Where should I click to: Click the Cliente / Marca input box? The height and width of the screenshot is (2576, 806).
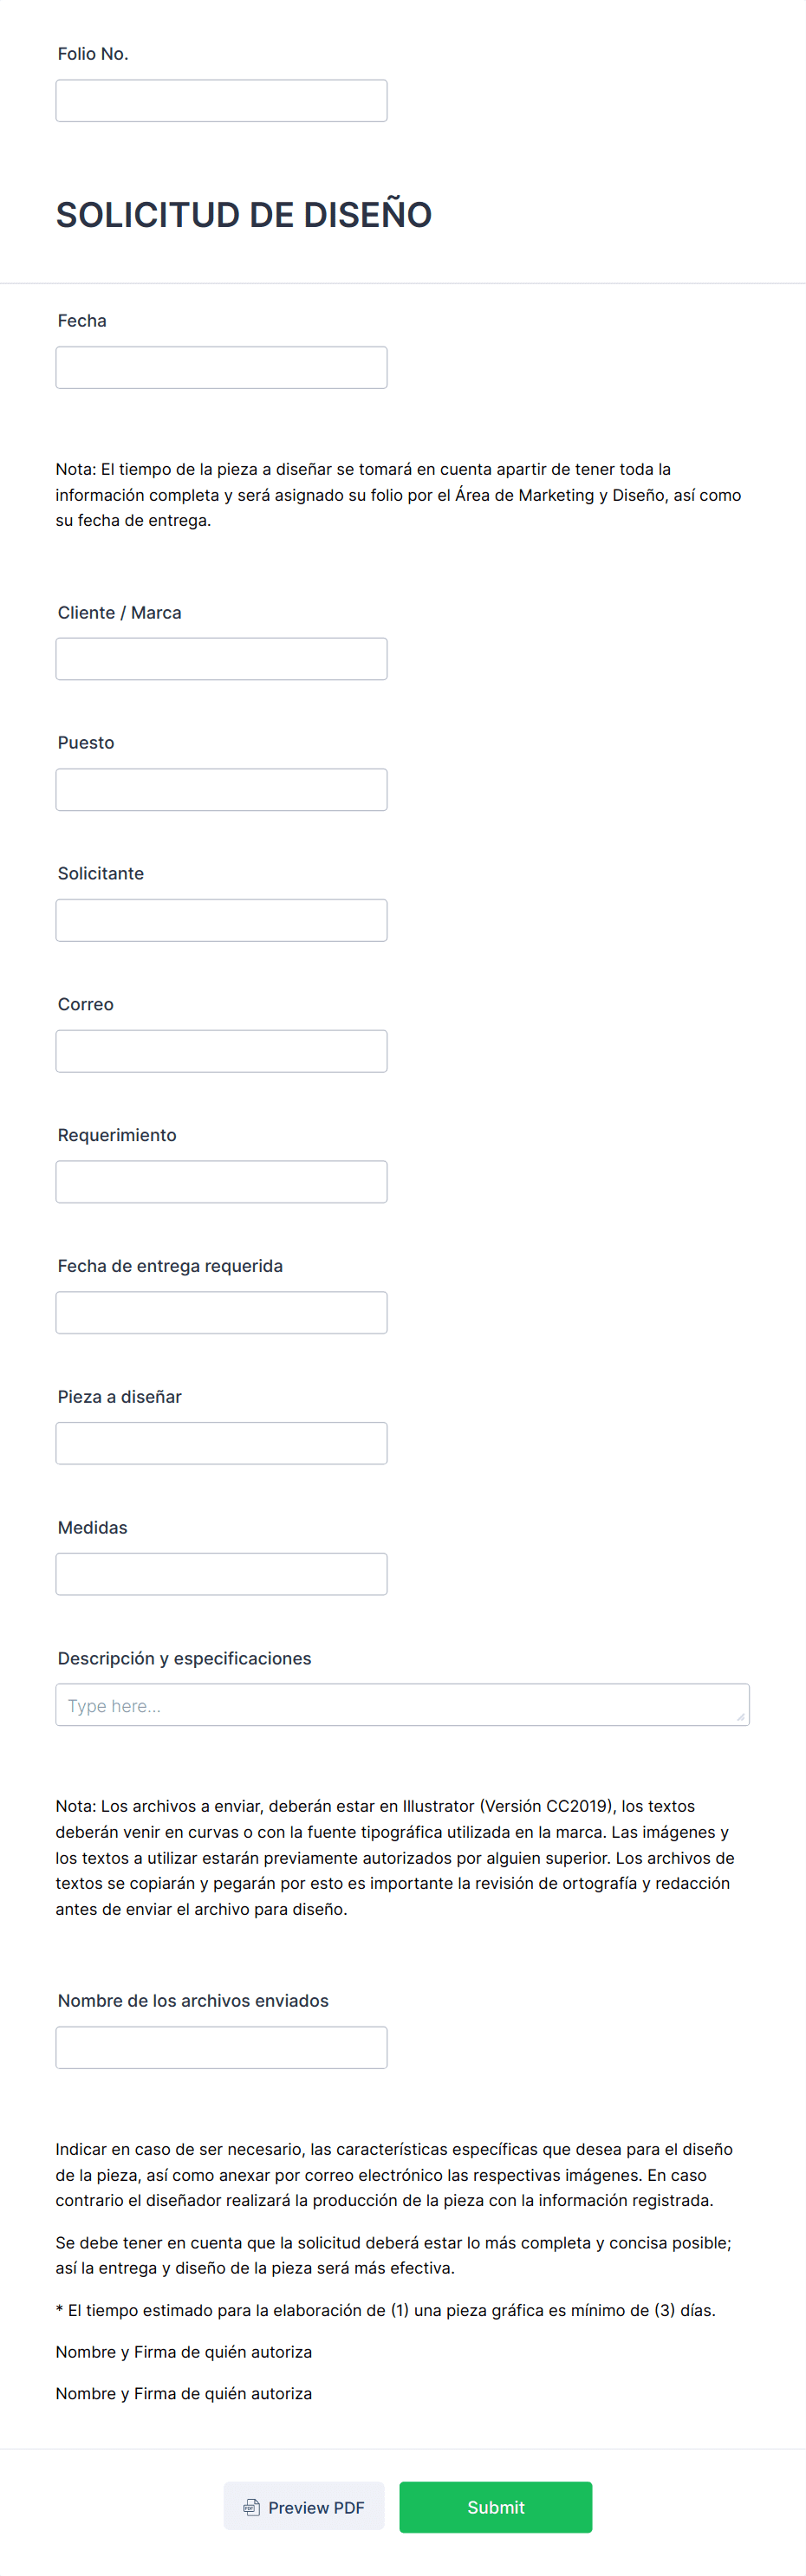[x=221, y=659]
